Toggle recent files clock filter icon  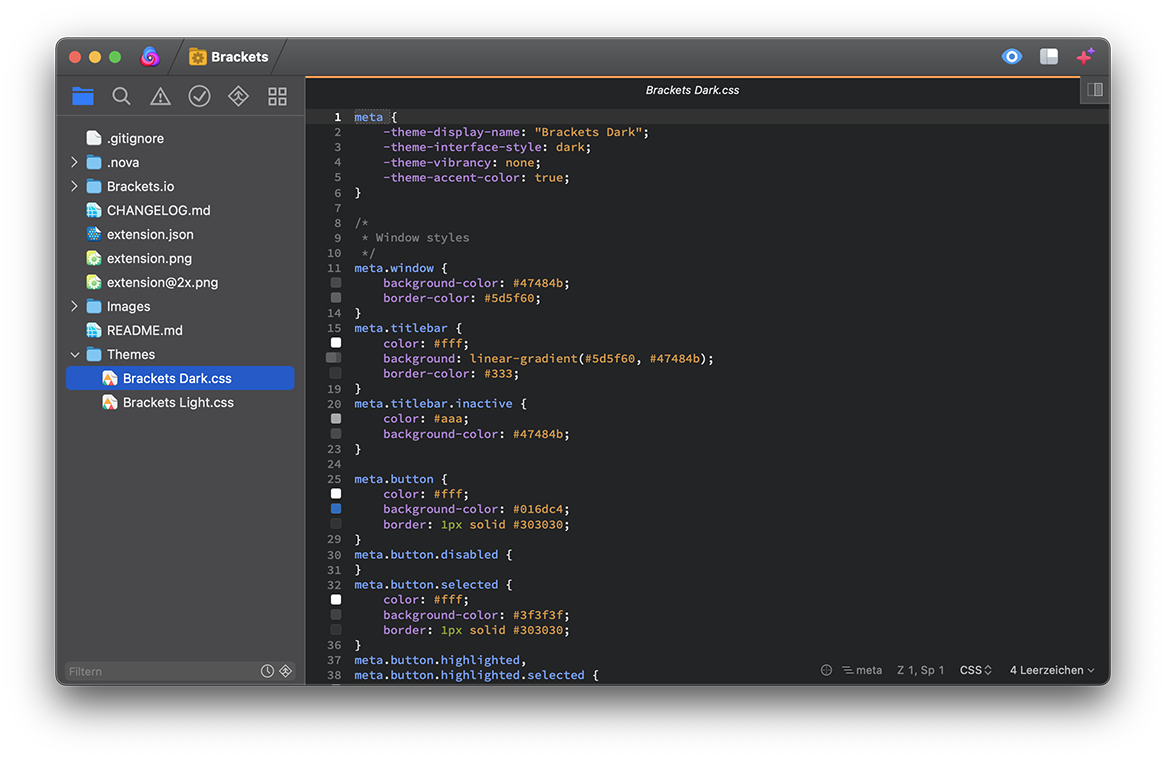click(267, 671)
